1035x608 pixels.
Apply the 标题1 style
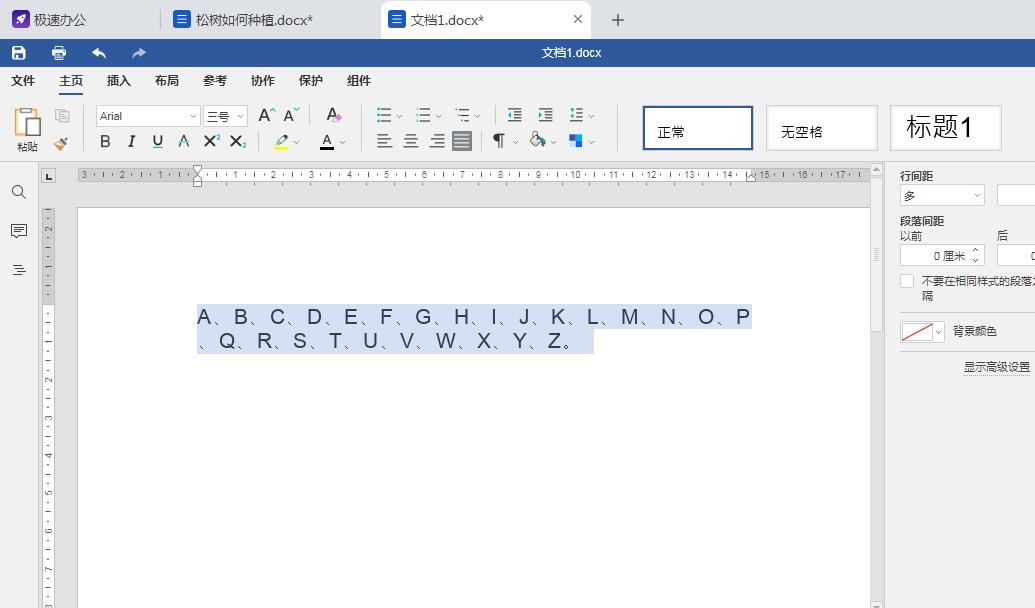(945, 128)
